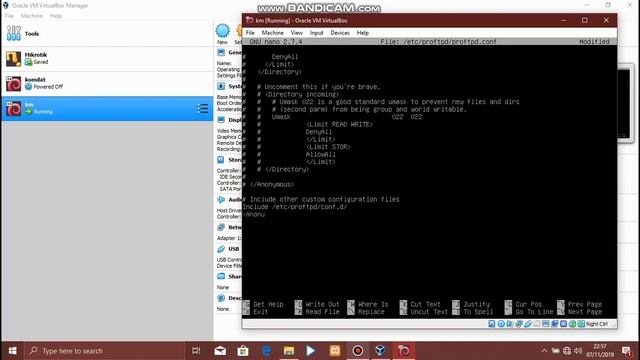Open the XAMPP icon on taskbar
Viewport: 640px width, 360px height.
pos(335,351)
